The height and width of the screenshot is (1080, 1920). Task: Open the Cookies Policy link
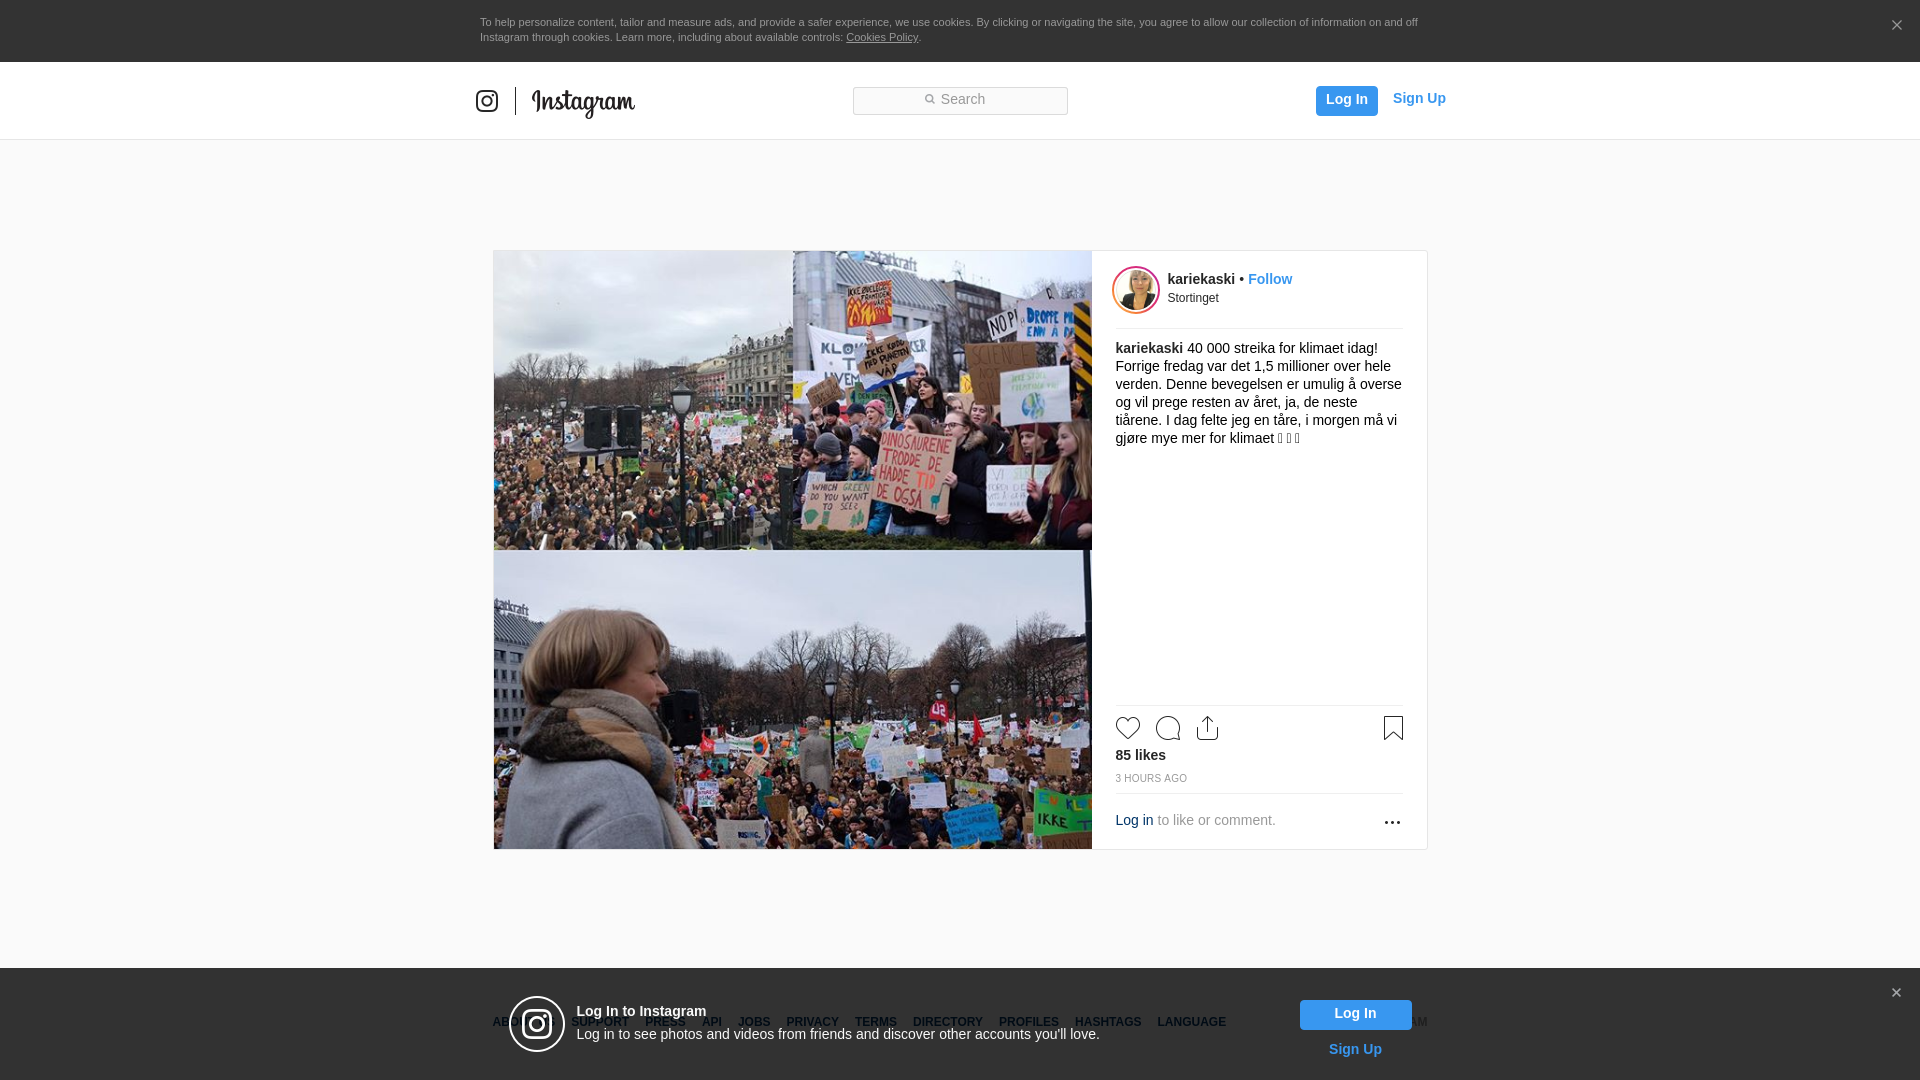882,37
